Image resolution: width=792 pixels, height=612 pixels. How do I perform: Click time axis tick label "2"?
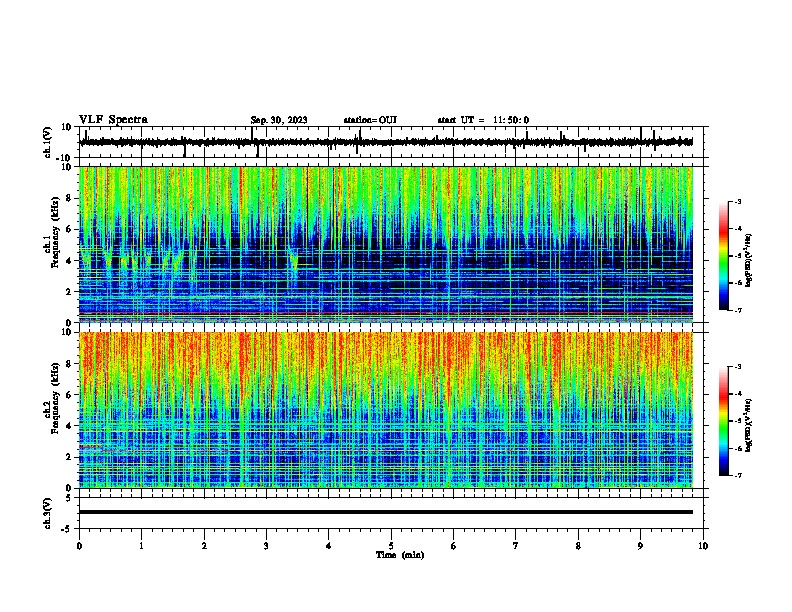(x=204, y=546)
